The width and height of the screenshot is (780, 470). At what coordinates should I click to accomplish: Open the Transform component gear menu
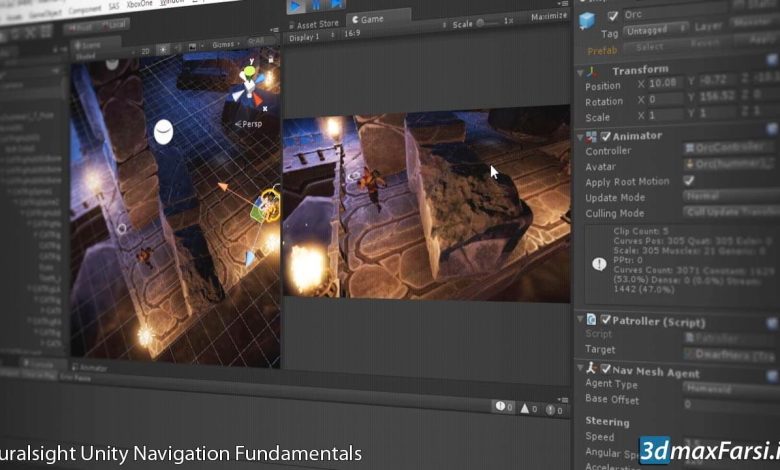[x=772, y=60]
